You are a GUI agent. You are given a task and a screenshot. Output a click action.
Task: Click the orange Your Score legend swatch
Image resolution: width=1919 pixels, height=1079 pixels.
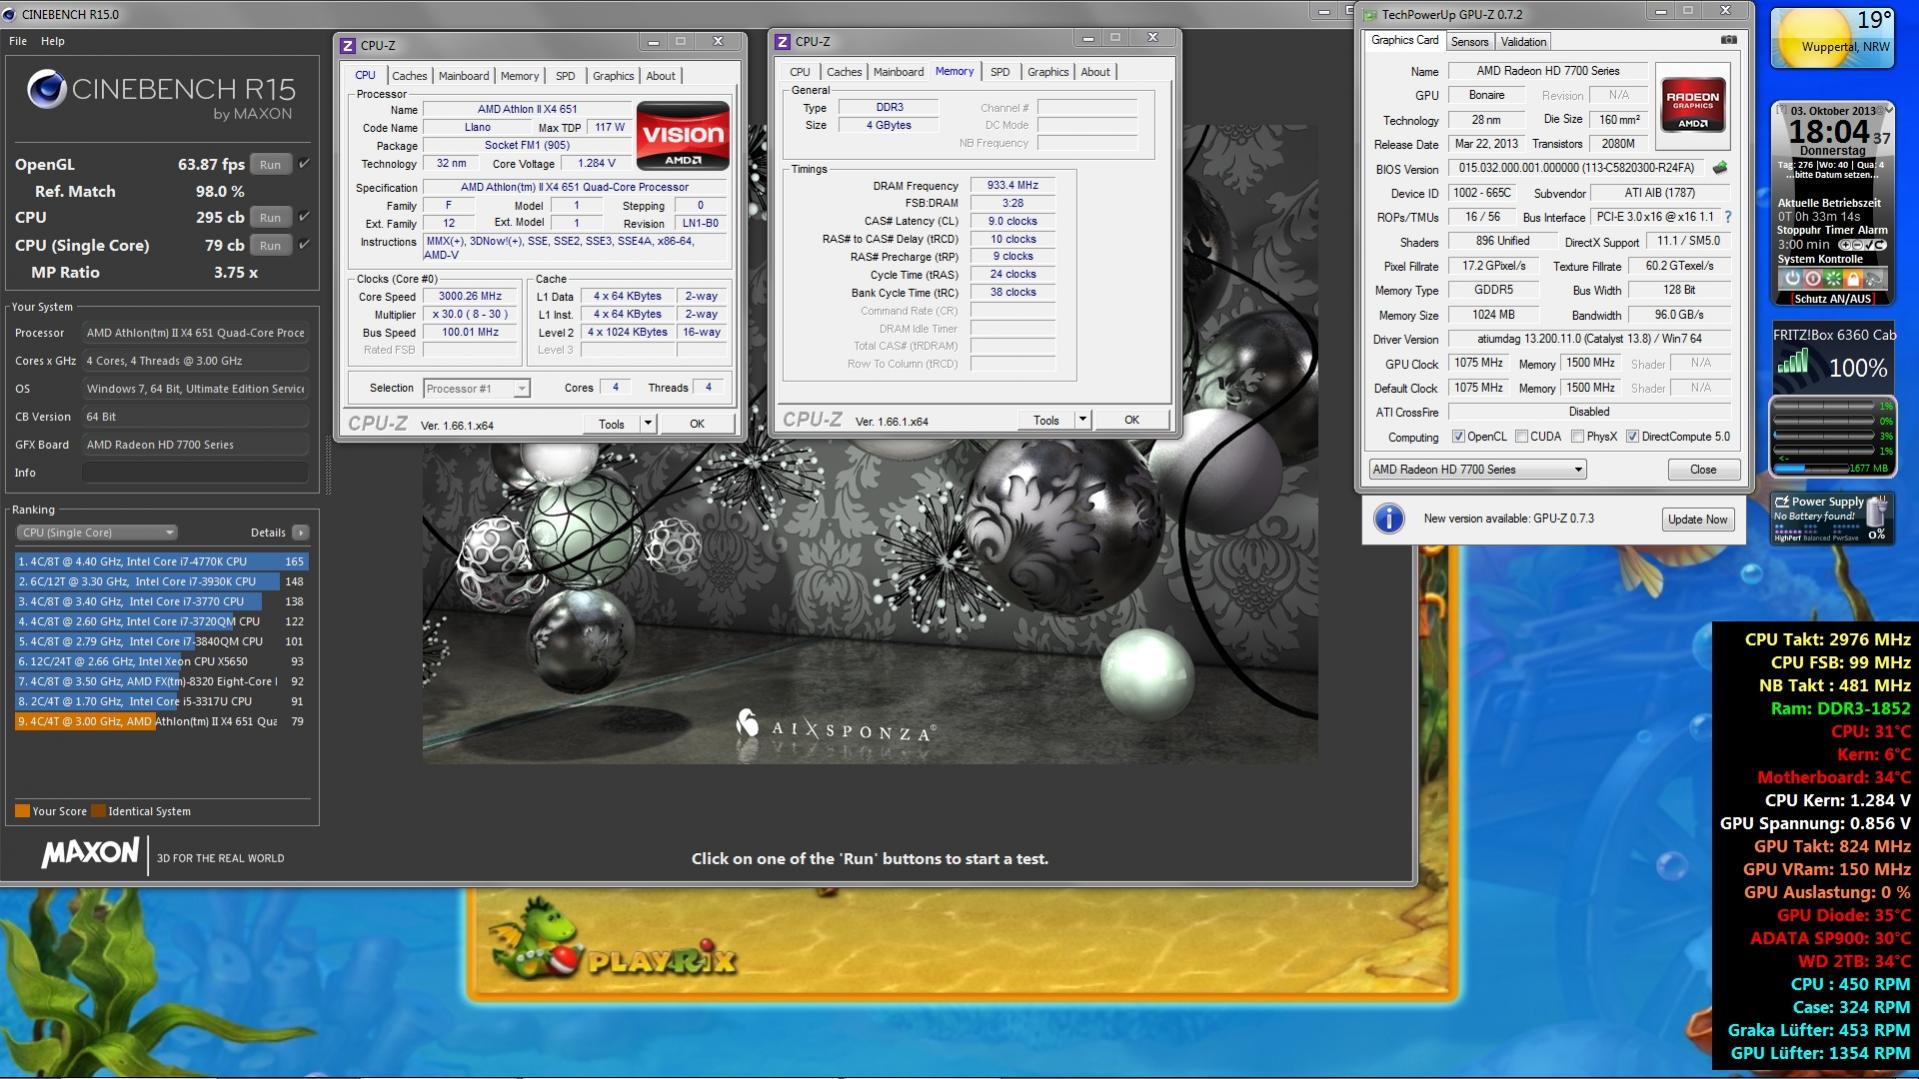pyautogui.click(x=22, y=811)
